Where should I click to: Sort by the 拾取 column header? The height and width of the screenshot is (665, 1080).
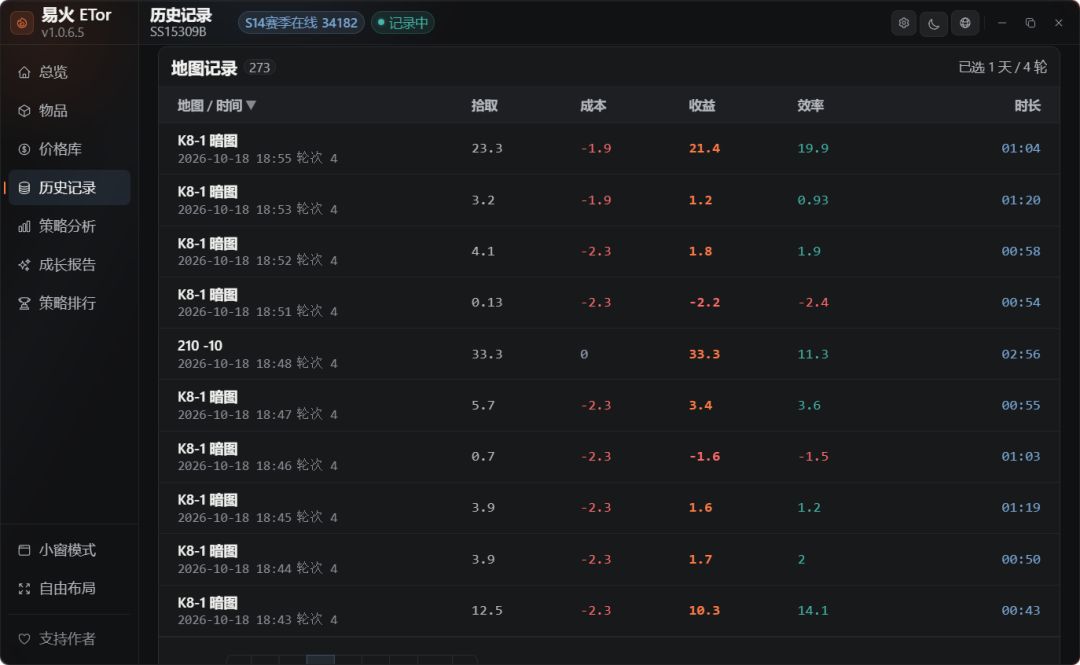(x=484, y=105)
